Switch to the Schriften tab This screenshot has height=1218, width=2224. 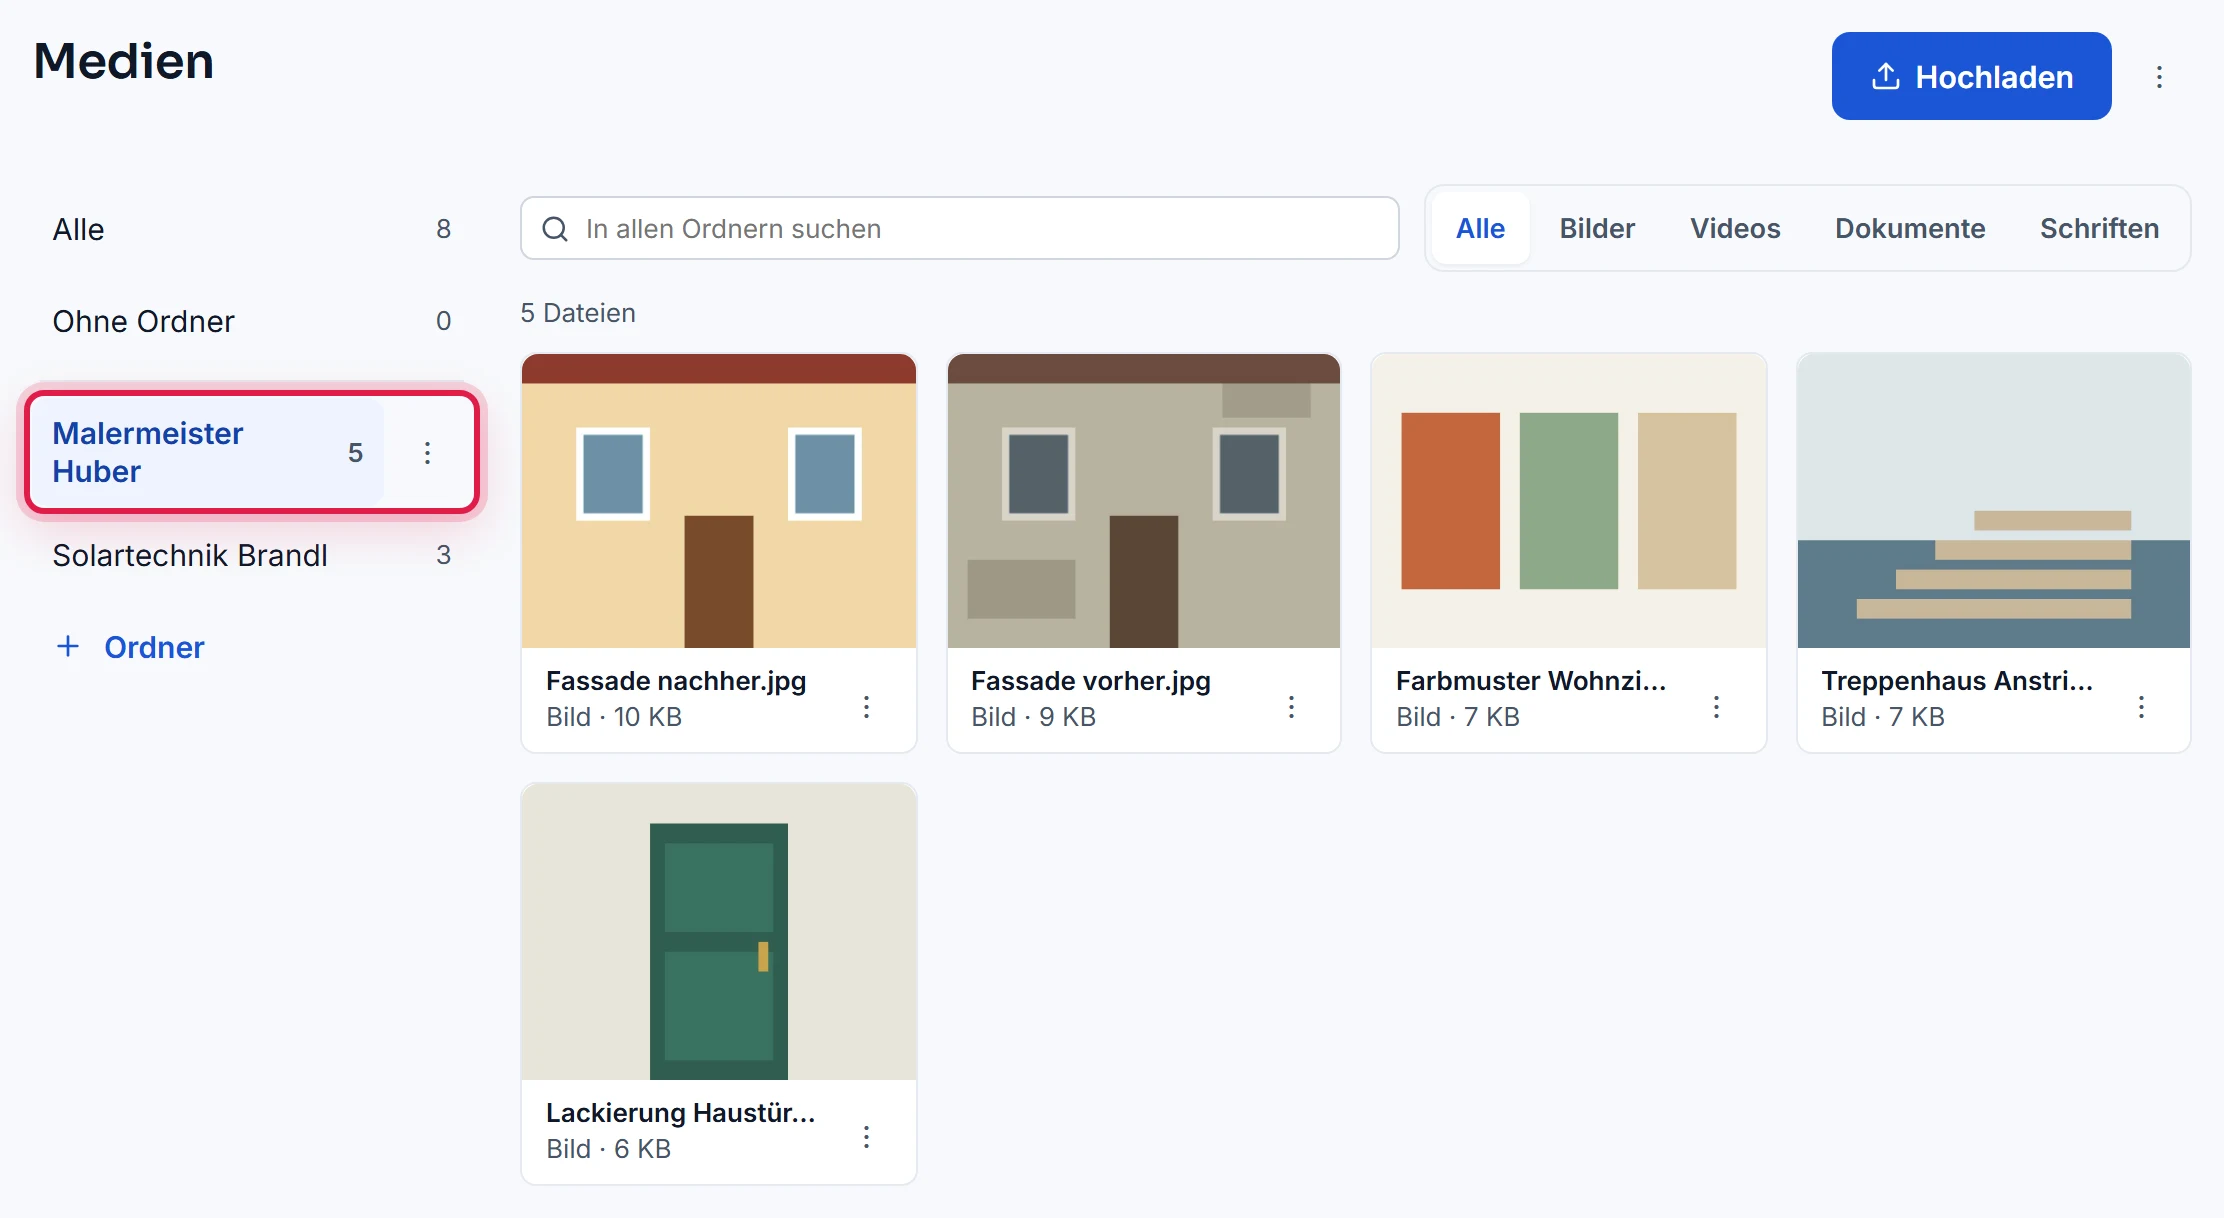(x=2099, y=228)
